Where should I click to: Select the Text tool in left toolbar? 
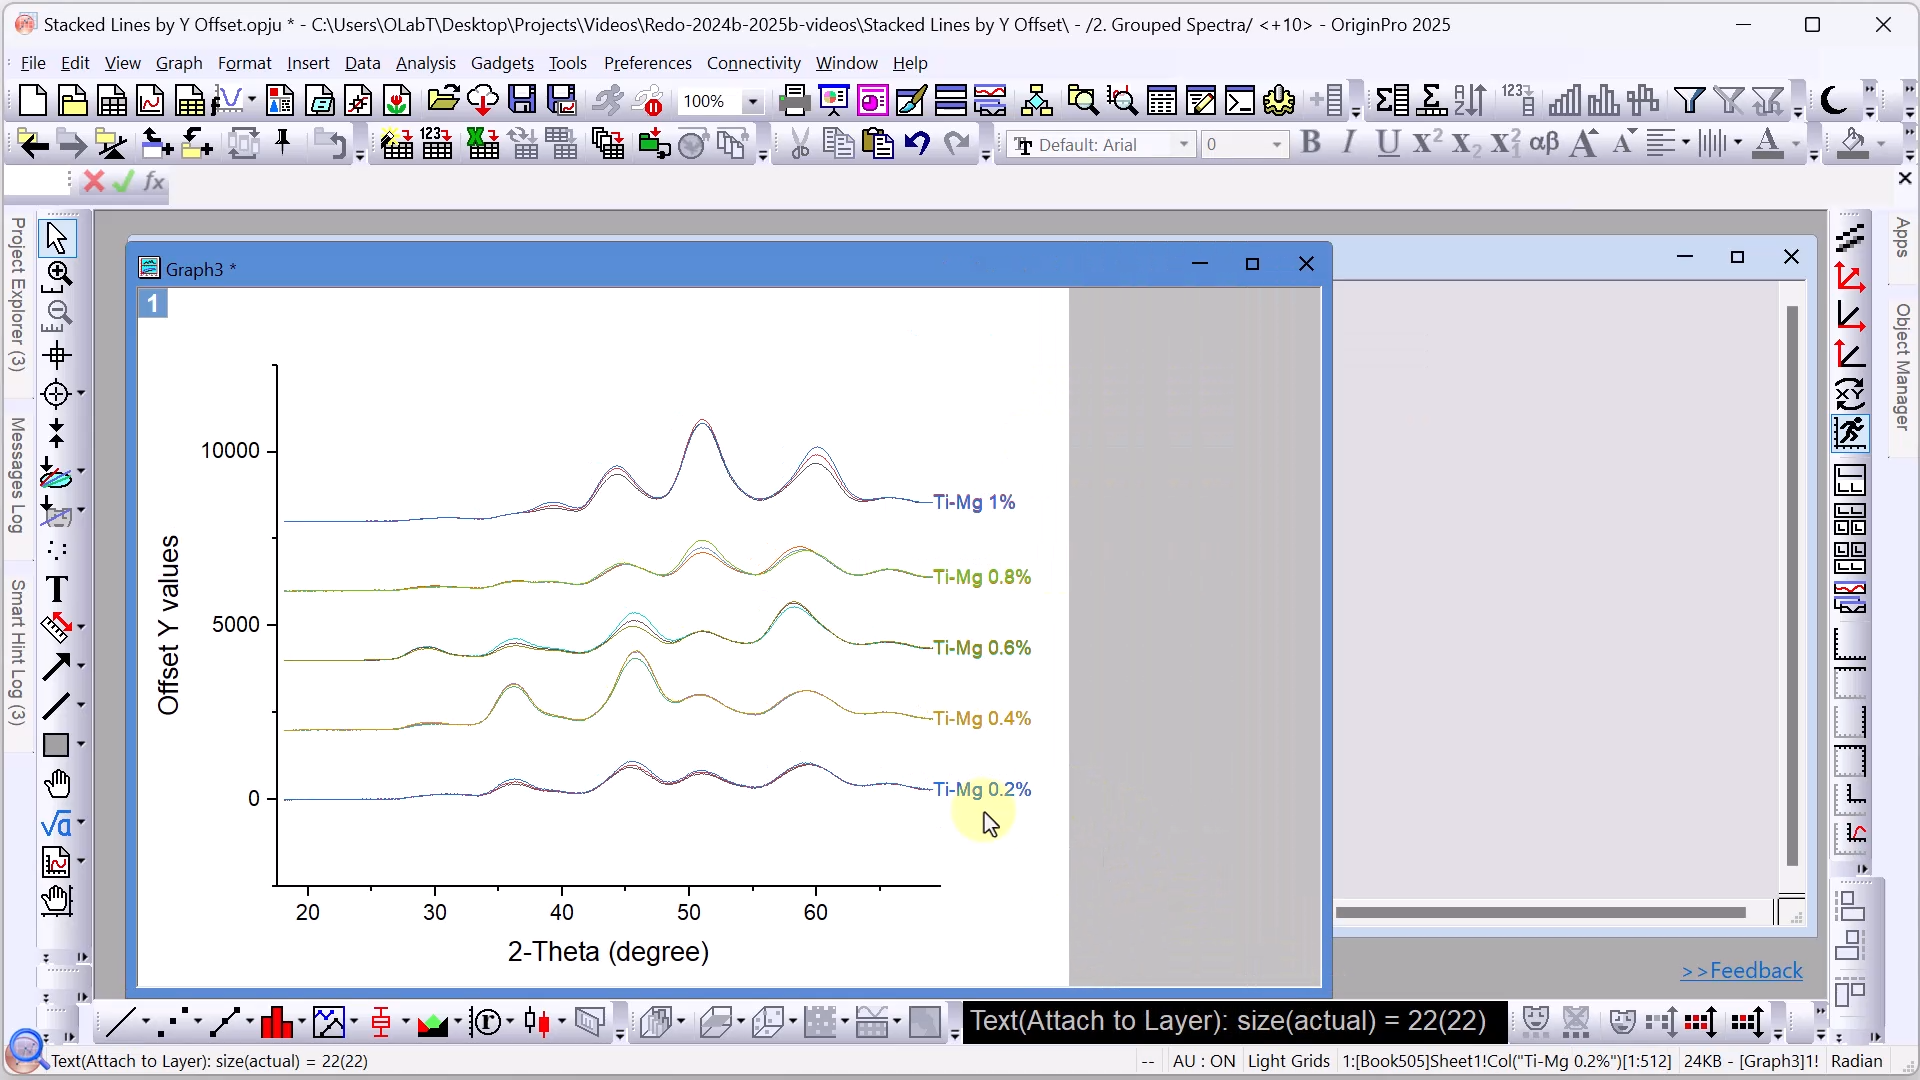coord(57,590)
